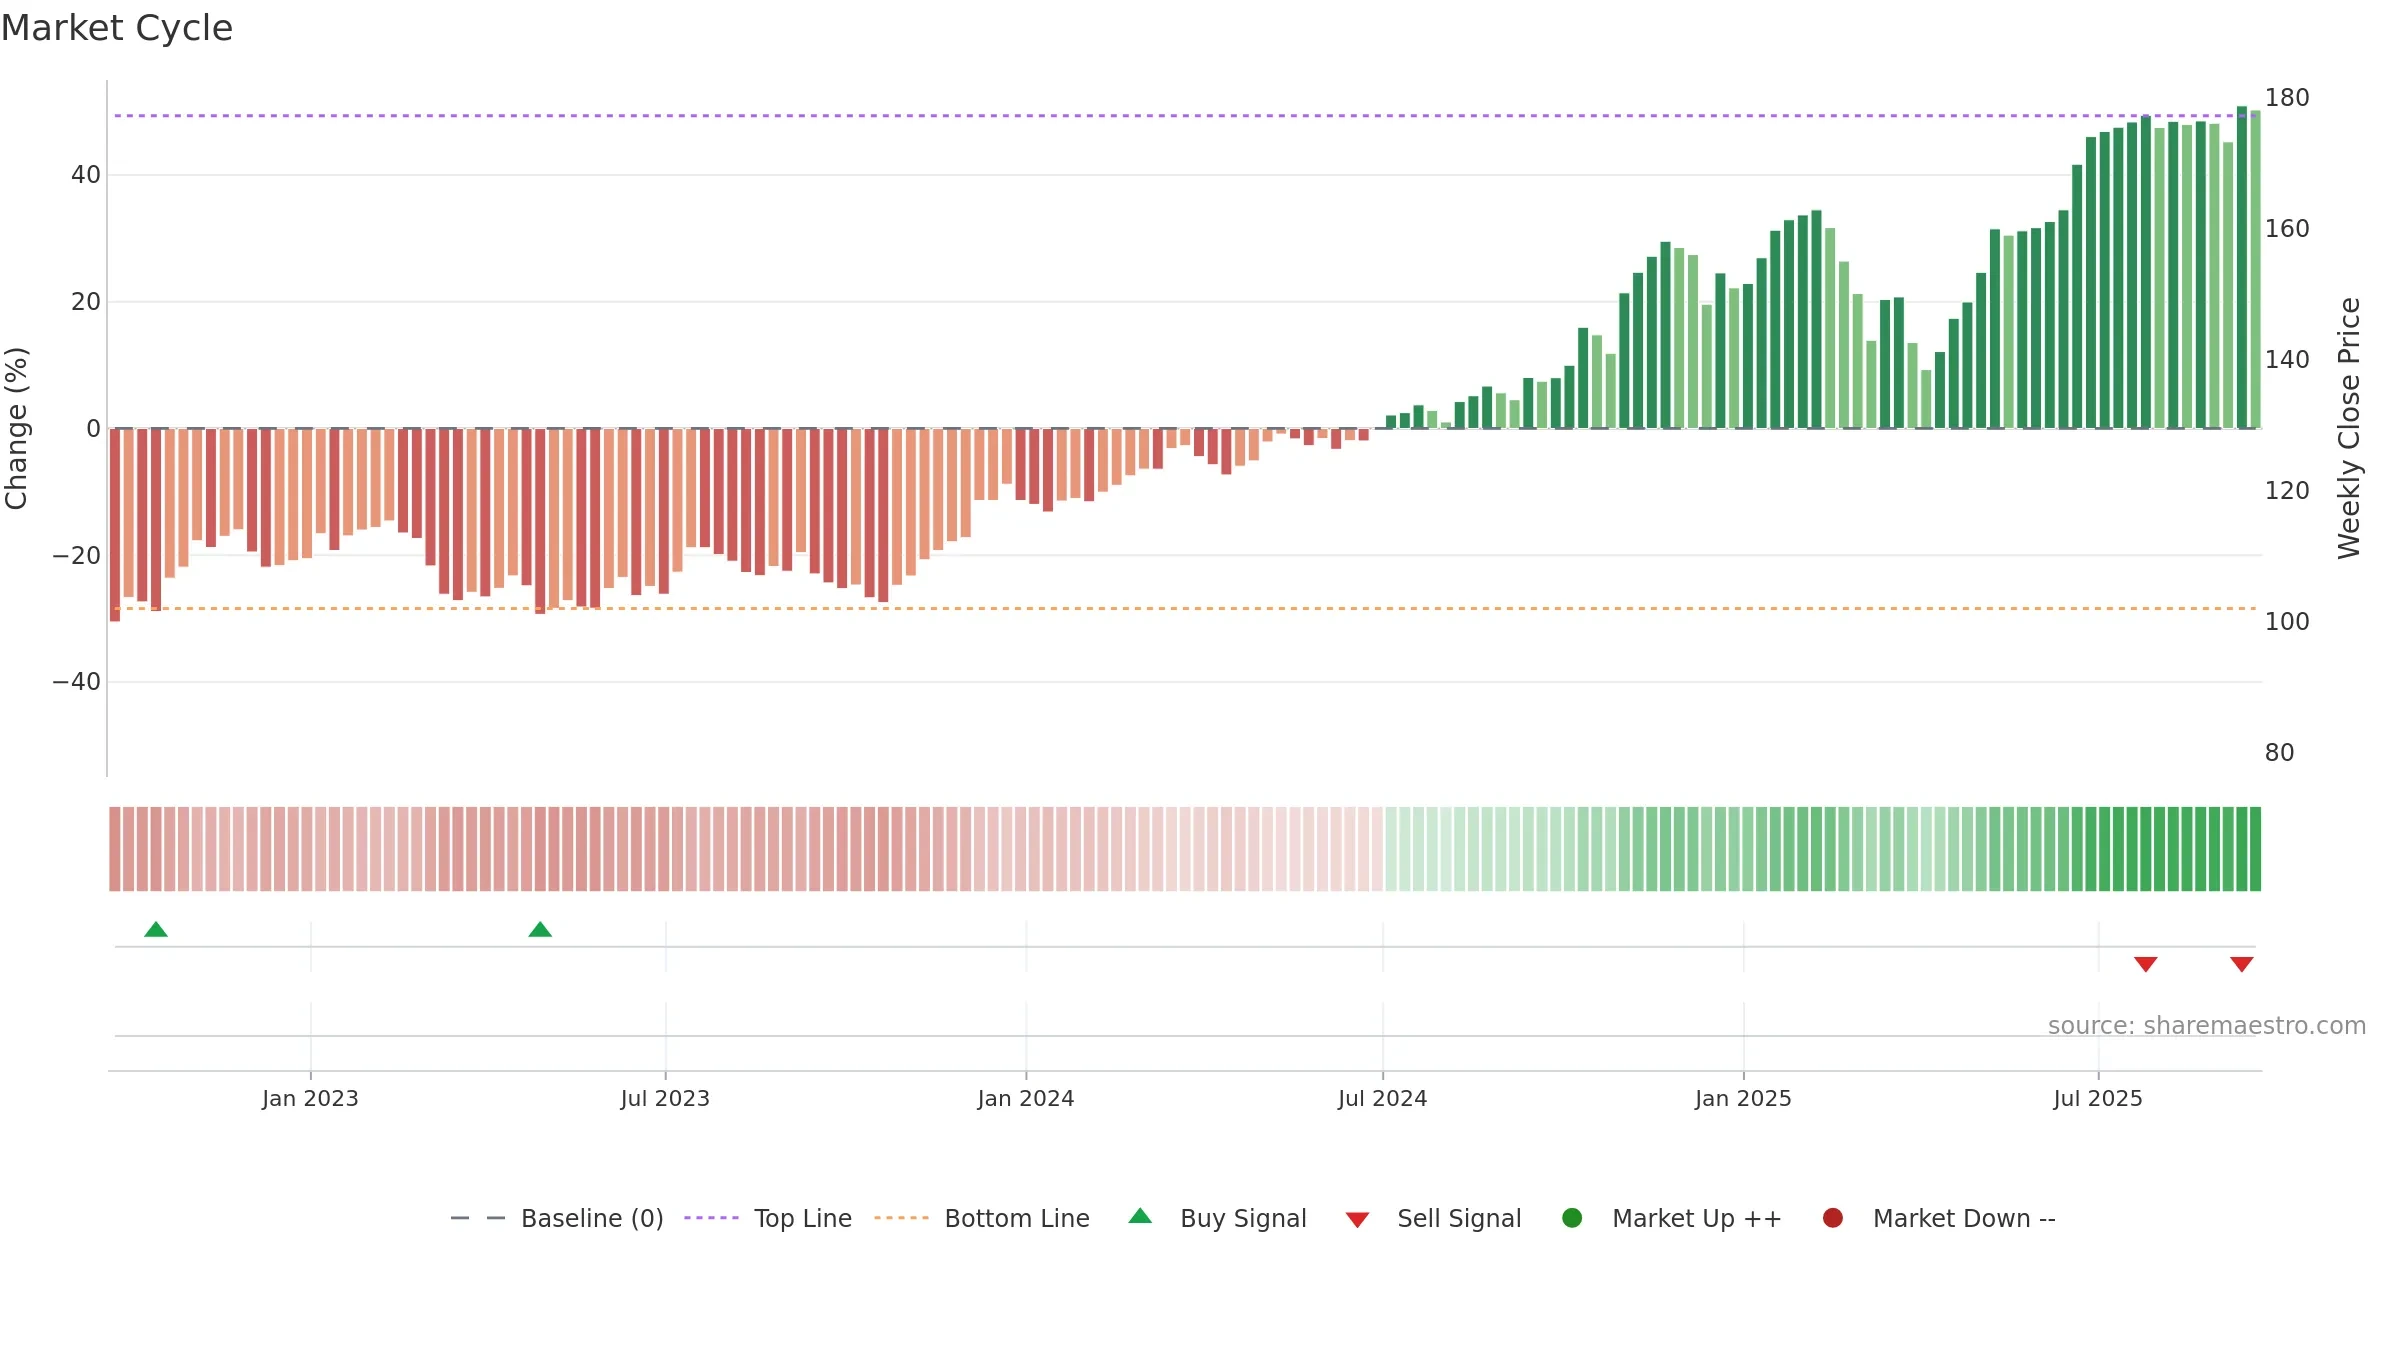Image resolution: width=2400 pixels, height=1350 pixels.
Task: Click the tallest green bar at chart's right end
Action: (2242, 267)
